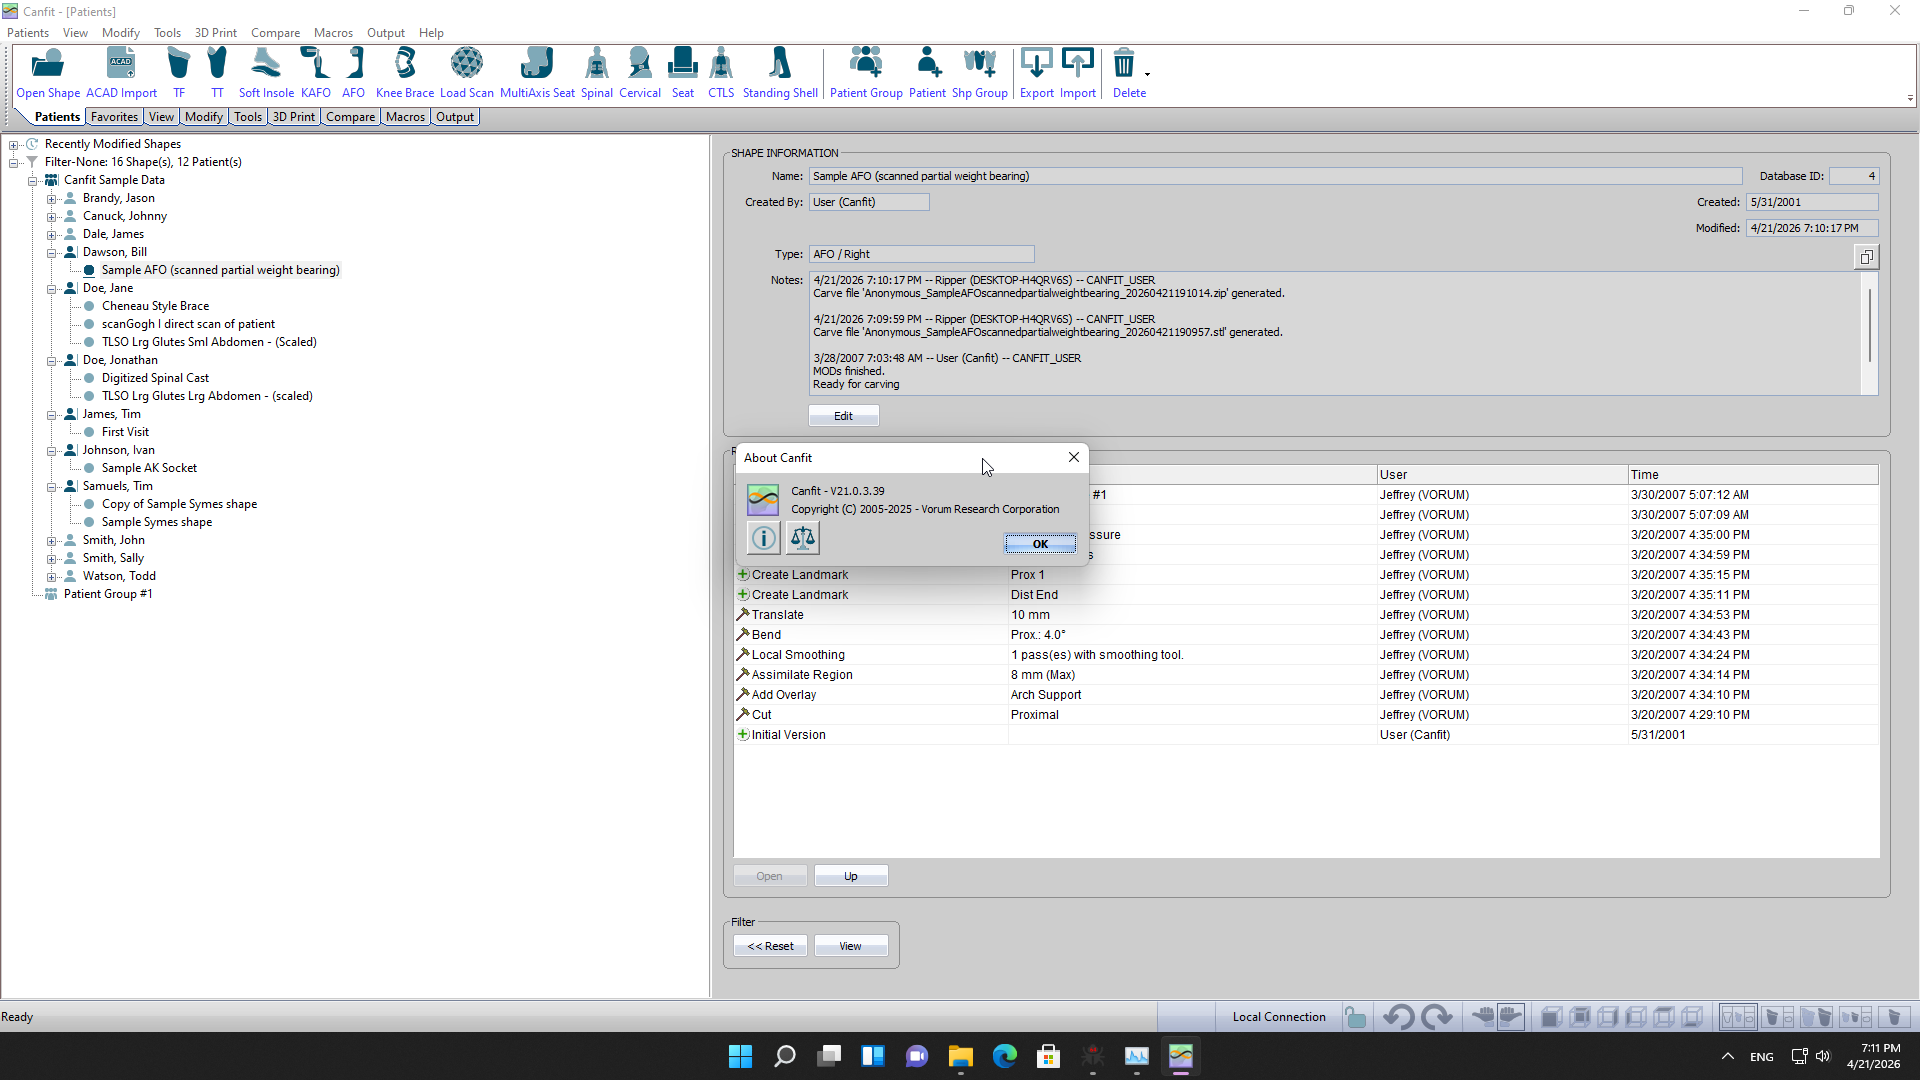Click the Import toolbar icon
Image resolution: width=1920 pixels, height=1080 pixels.
[1078, 73]
